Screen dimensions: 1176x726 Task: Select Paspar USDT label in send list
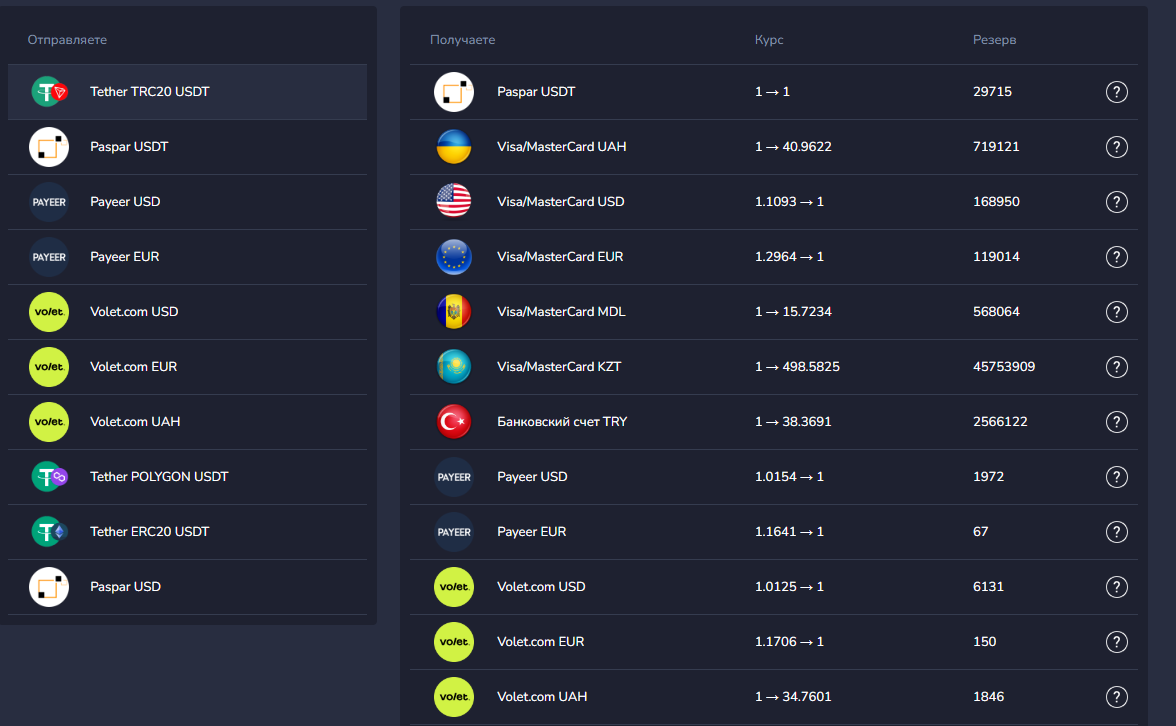pos(129,147)
